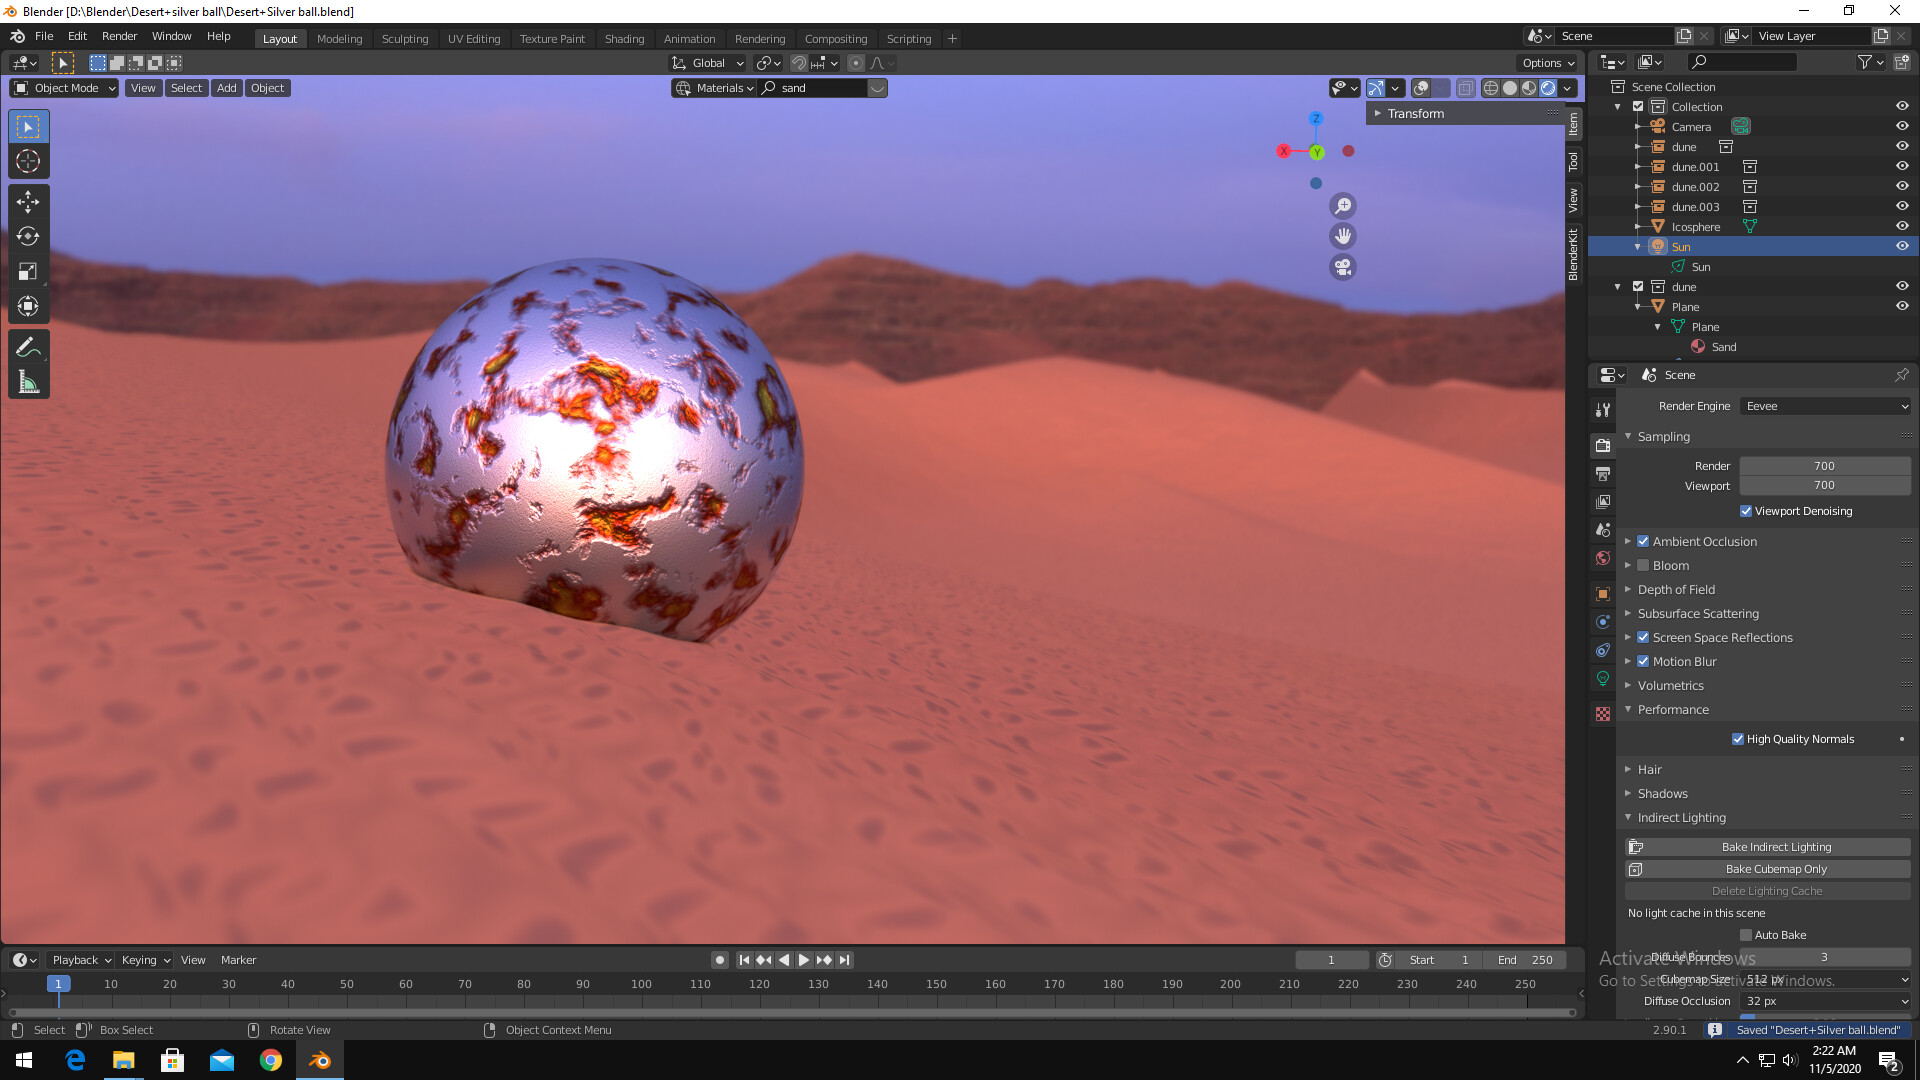1920x1080 pixels.
Task: Collapse the Sun object in the outliner
Action: [x=1637, y=246]
